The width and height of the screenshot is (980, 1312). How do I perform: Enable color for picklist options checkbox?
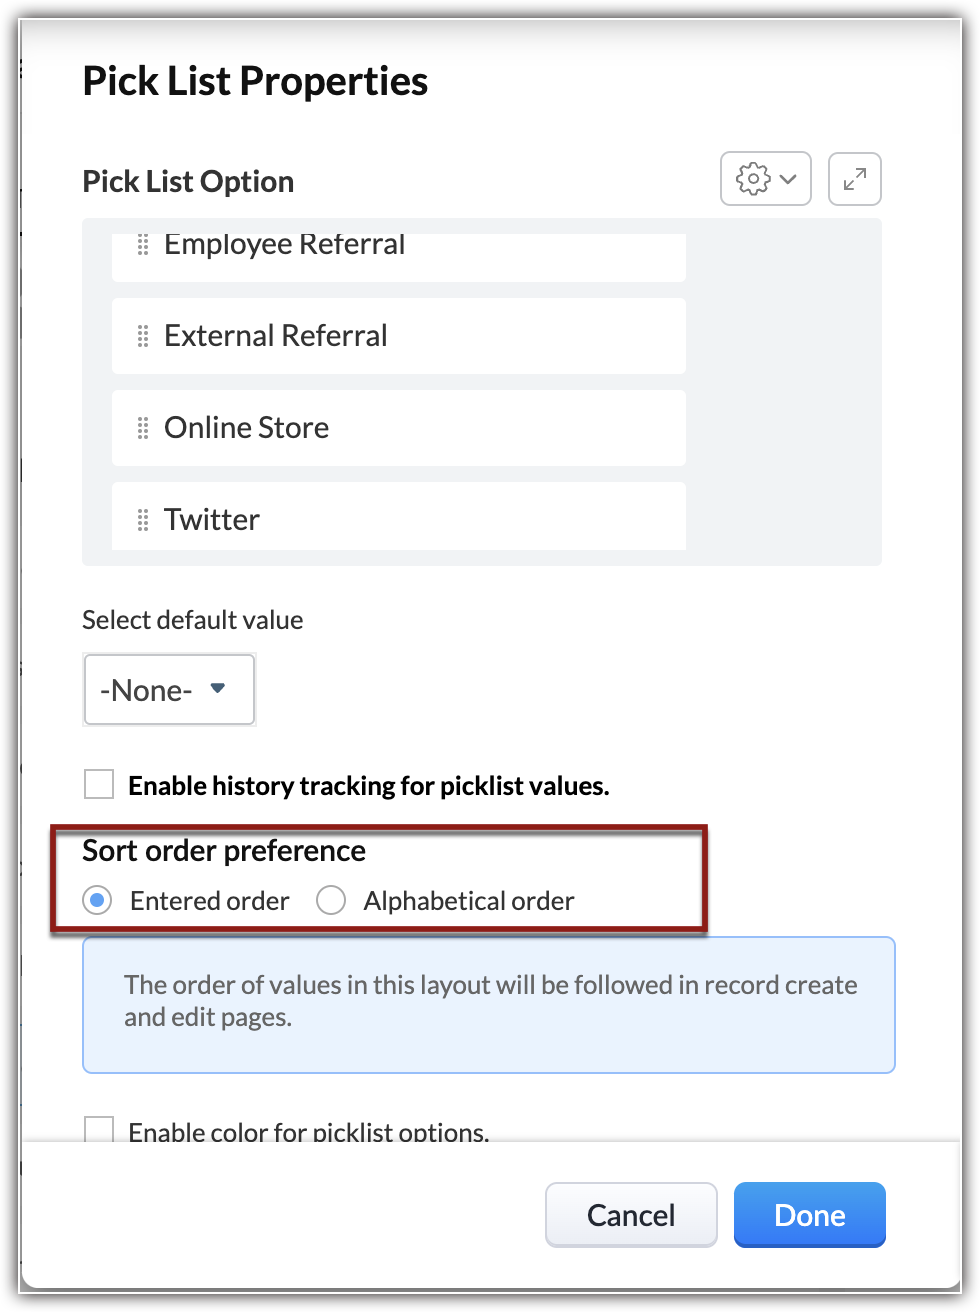tap(99, 1130)
